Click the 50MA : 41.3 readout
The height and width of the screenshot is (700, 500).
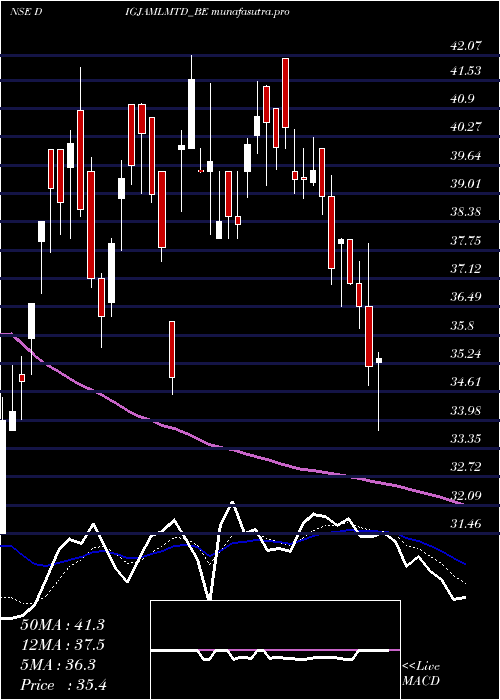click(x=62, y=625)
